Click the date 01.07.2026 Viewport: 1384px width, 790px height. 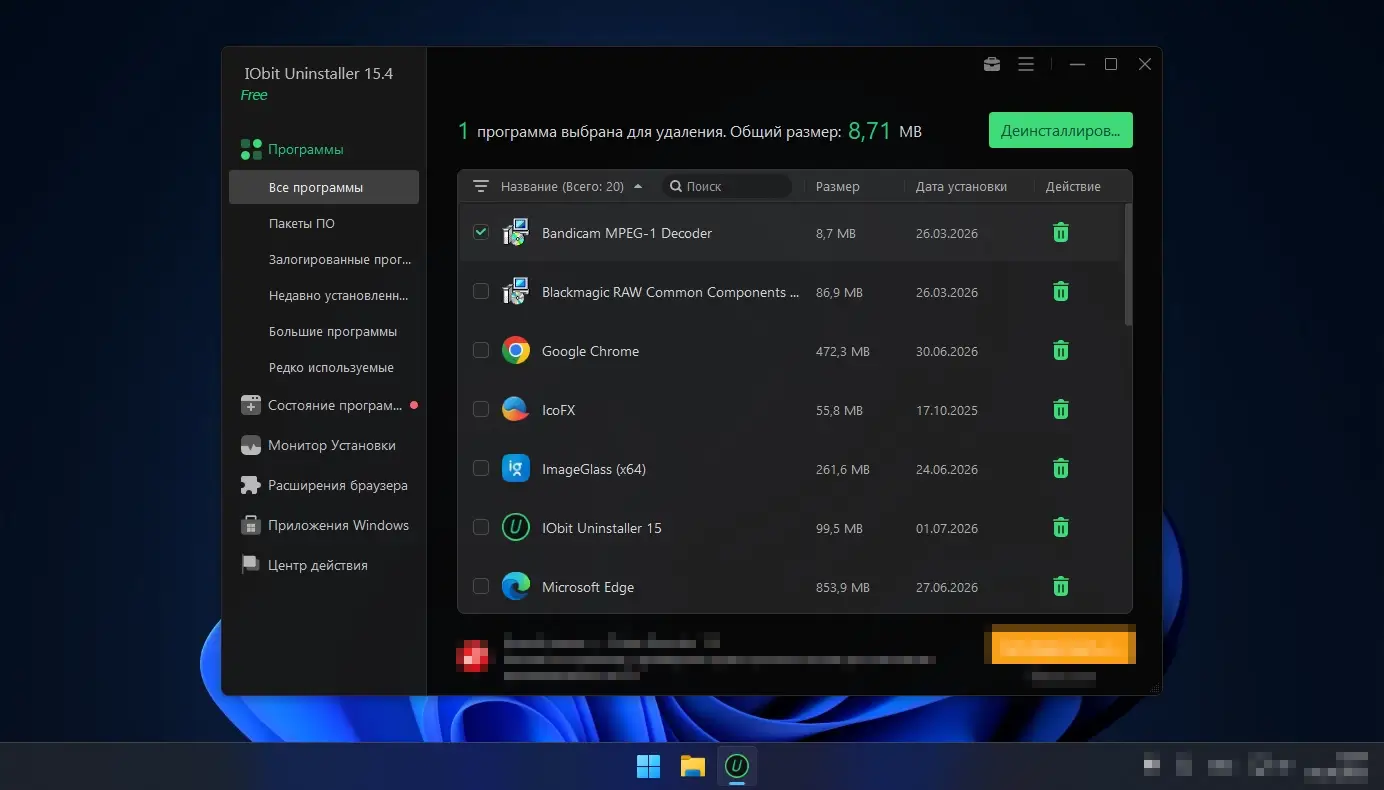coord(947,529)
